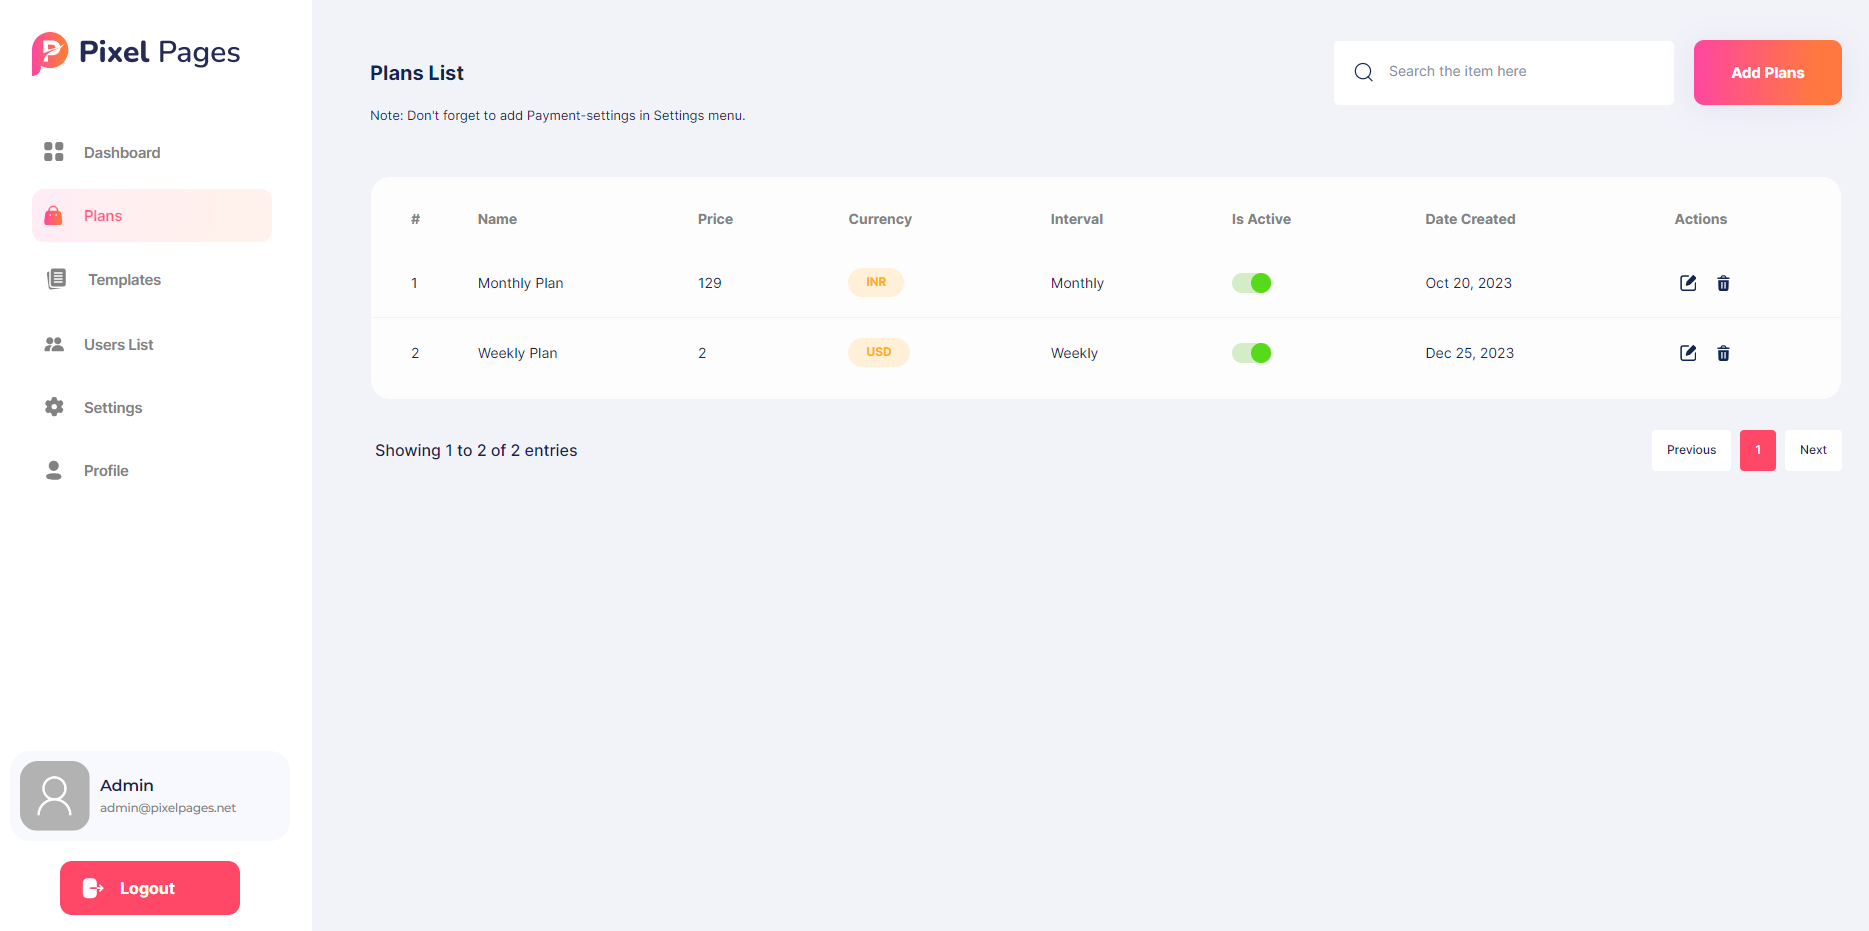Open the Profile page from sidebar
The width and height of the screenshot is (1869, 931).
[x=106, y=471]
